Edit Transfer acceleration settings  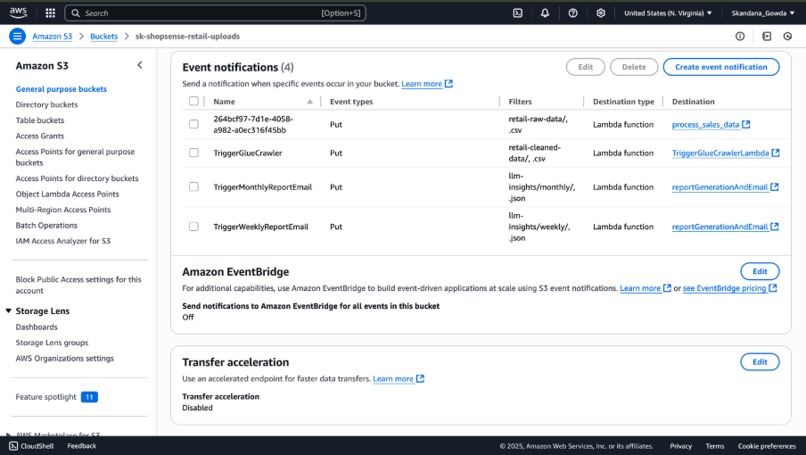click(x=760, y=362)
